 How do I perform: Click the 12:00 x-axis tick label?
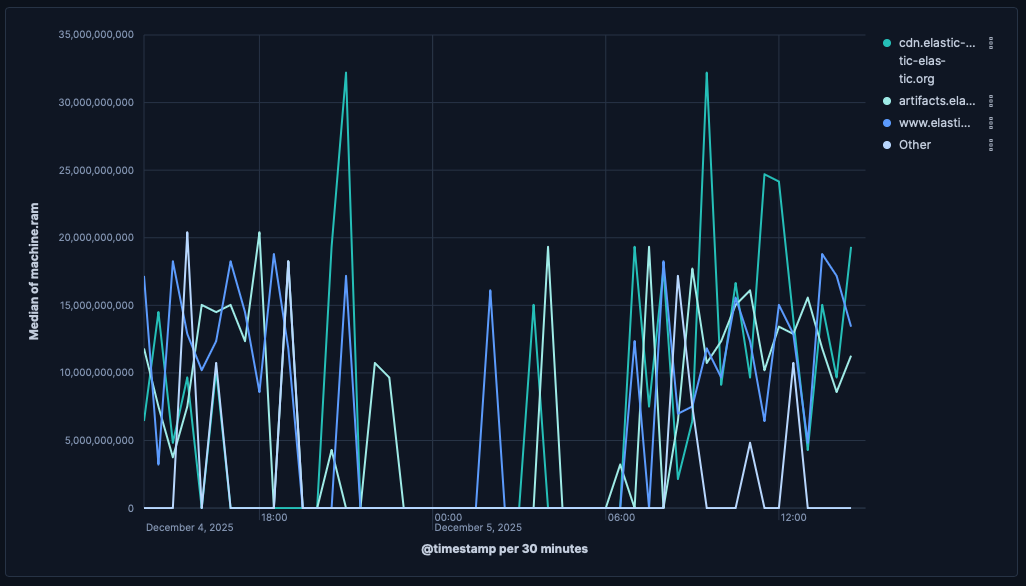pos(793,517)
